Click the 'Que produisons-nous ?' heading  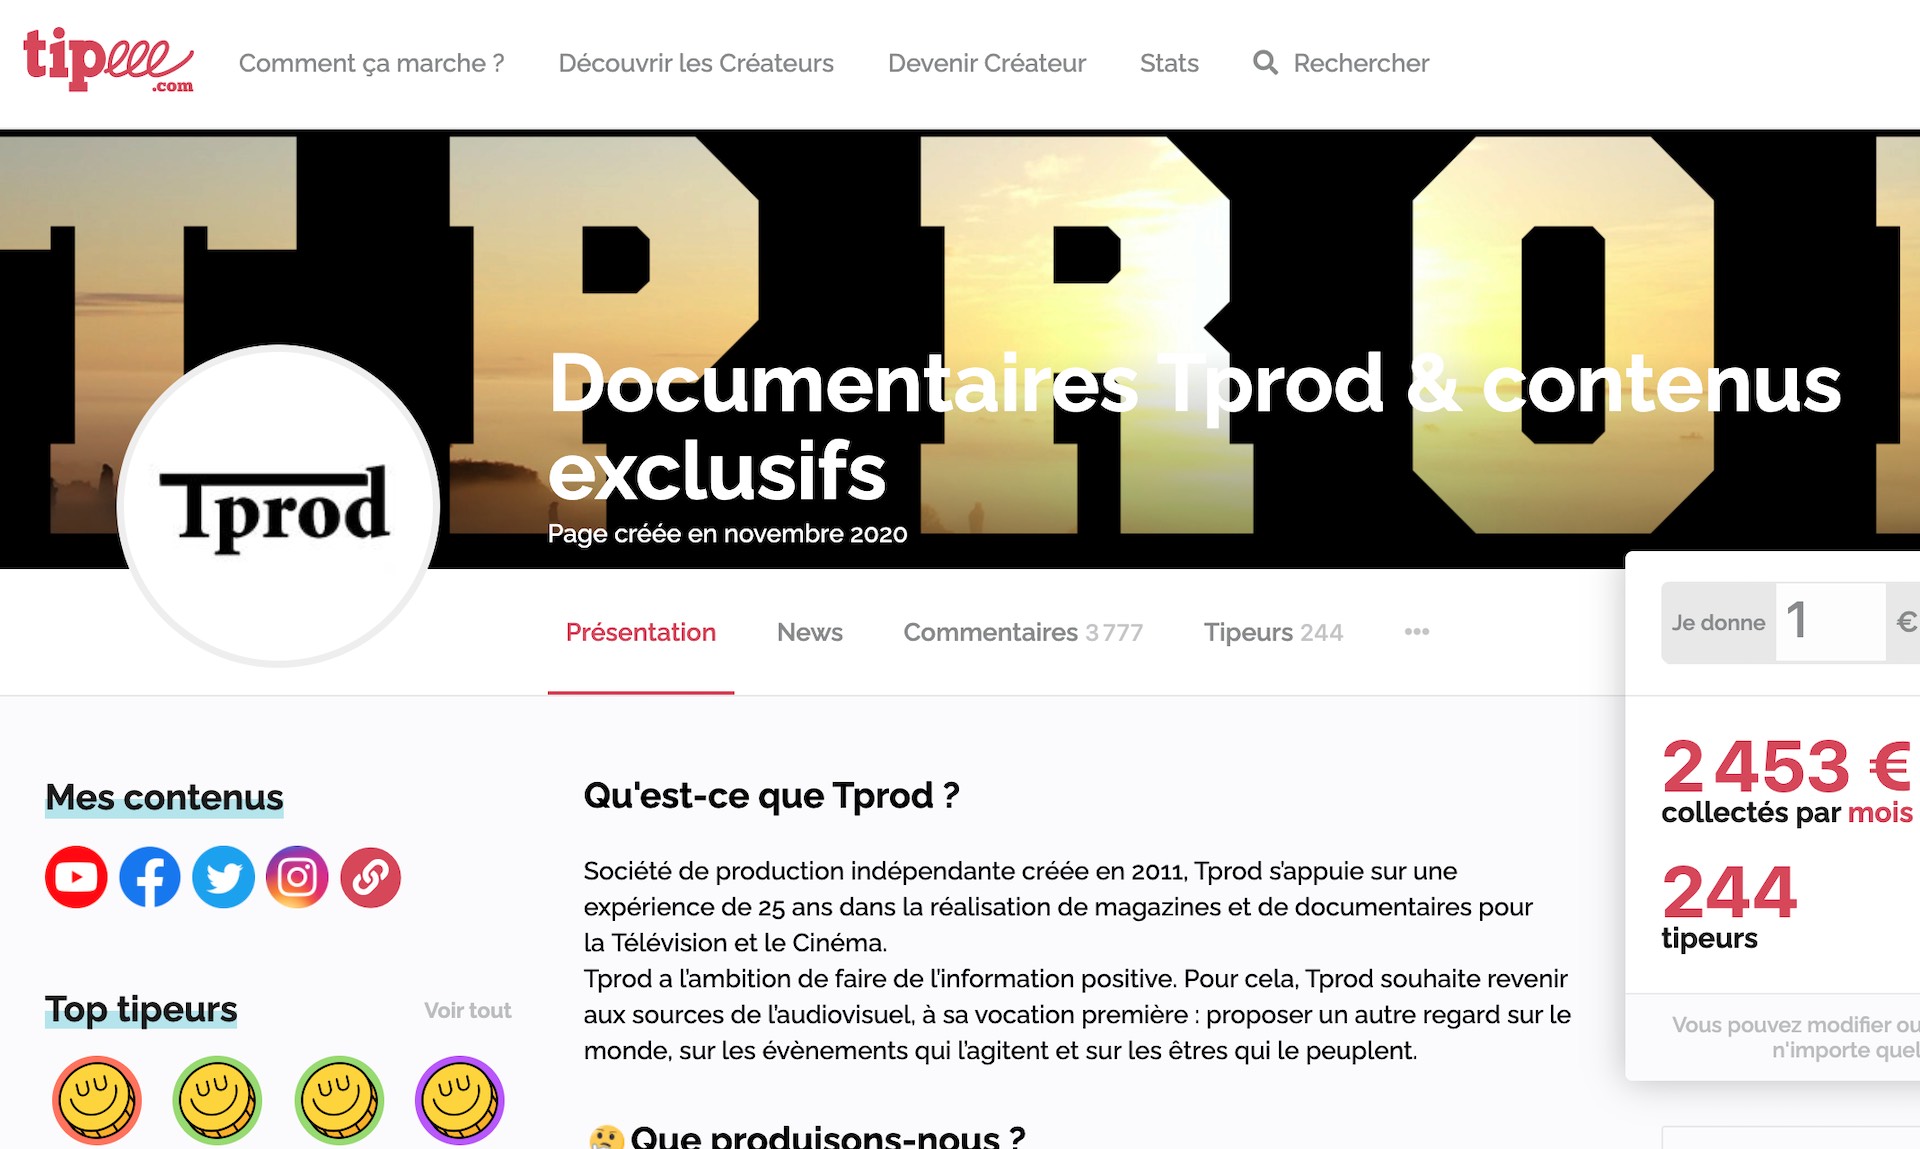click(x=828, y=1137)
